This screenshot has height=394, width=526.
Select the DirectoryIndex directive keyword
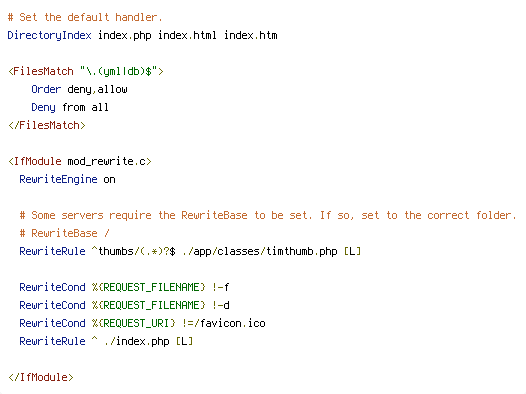pyautogui.click(x=49, y=36)
